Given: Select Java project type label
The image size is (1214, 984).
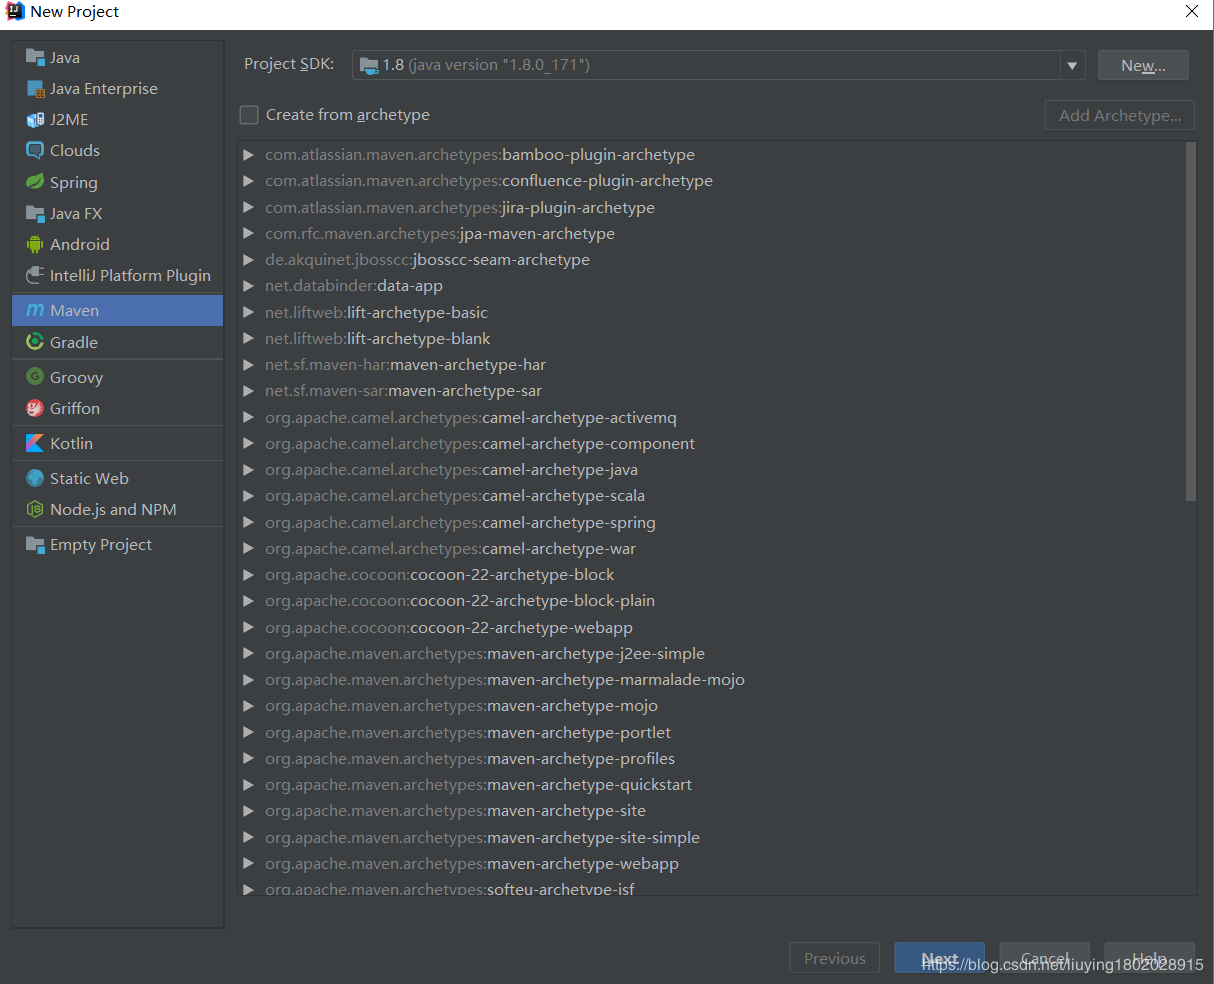Looking at the screenshot, I should (65, 58).
